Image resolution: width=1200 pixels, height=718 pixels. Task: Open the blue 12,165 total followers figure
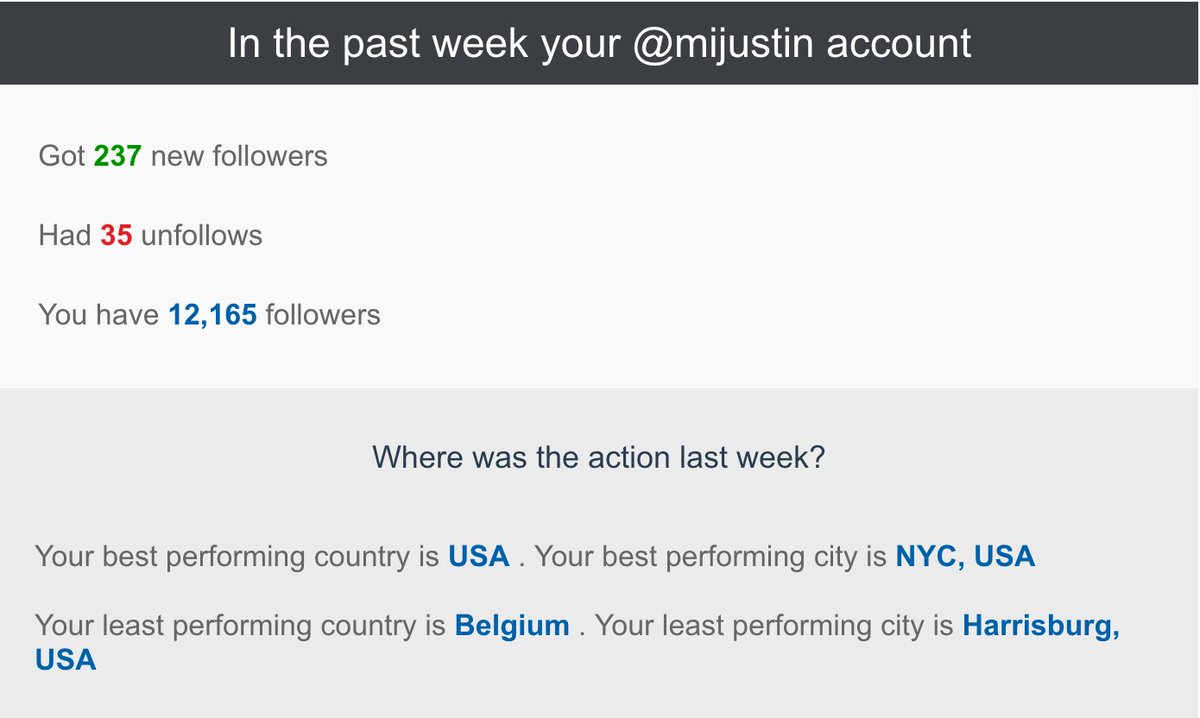212,316
